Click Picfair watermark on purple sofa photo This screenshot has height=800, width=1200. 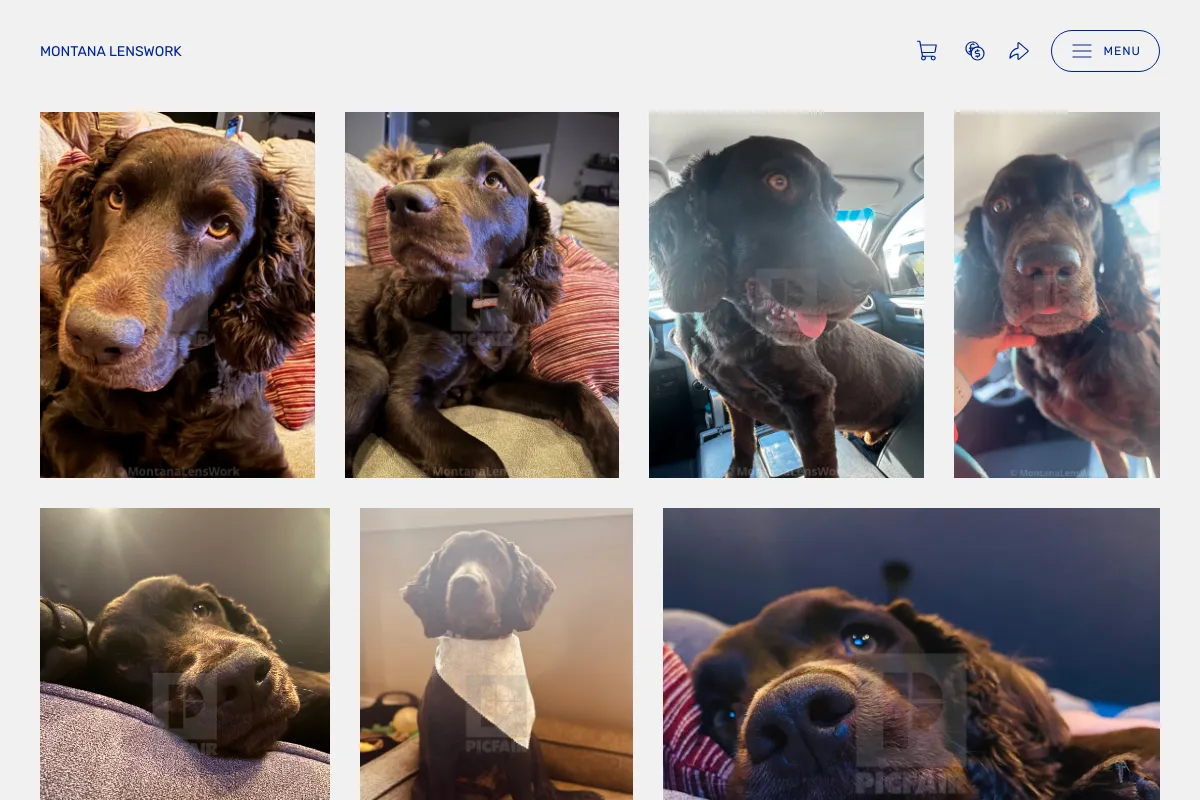(185, 713)
